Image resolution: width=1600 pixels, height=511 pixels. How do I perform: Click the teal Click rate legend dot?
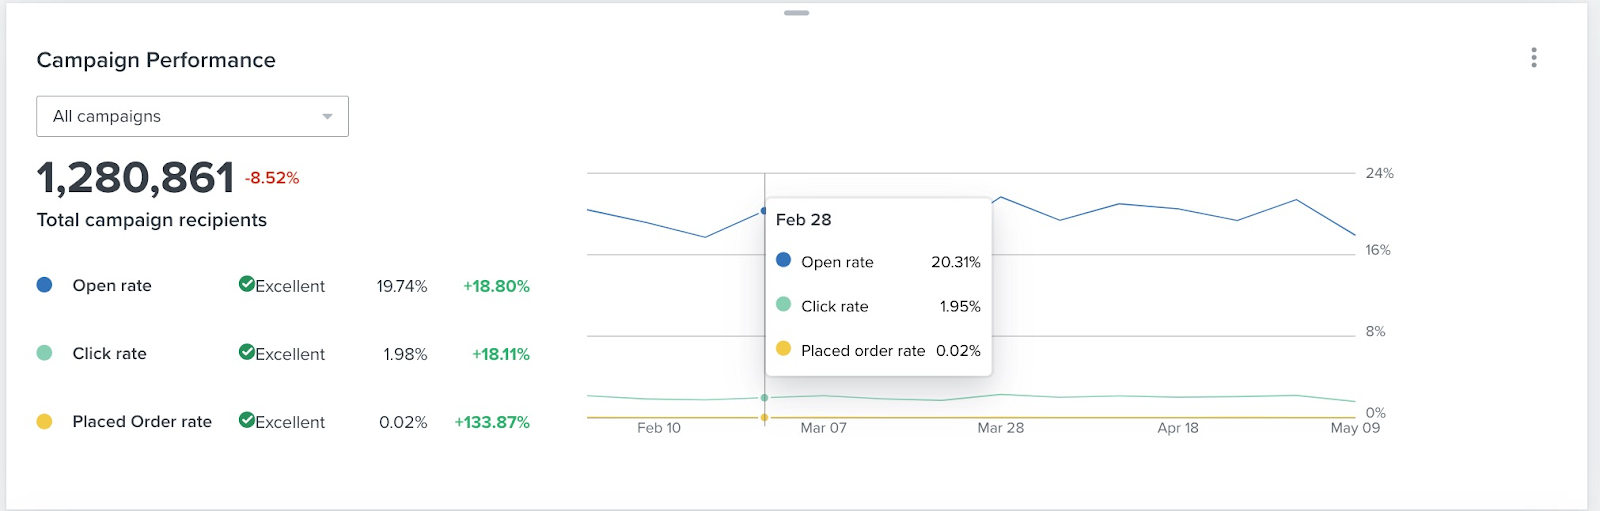click(x=44, y=353)
